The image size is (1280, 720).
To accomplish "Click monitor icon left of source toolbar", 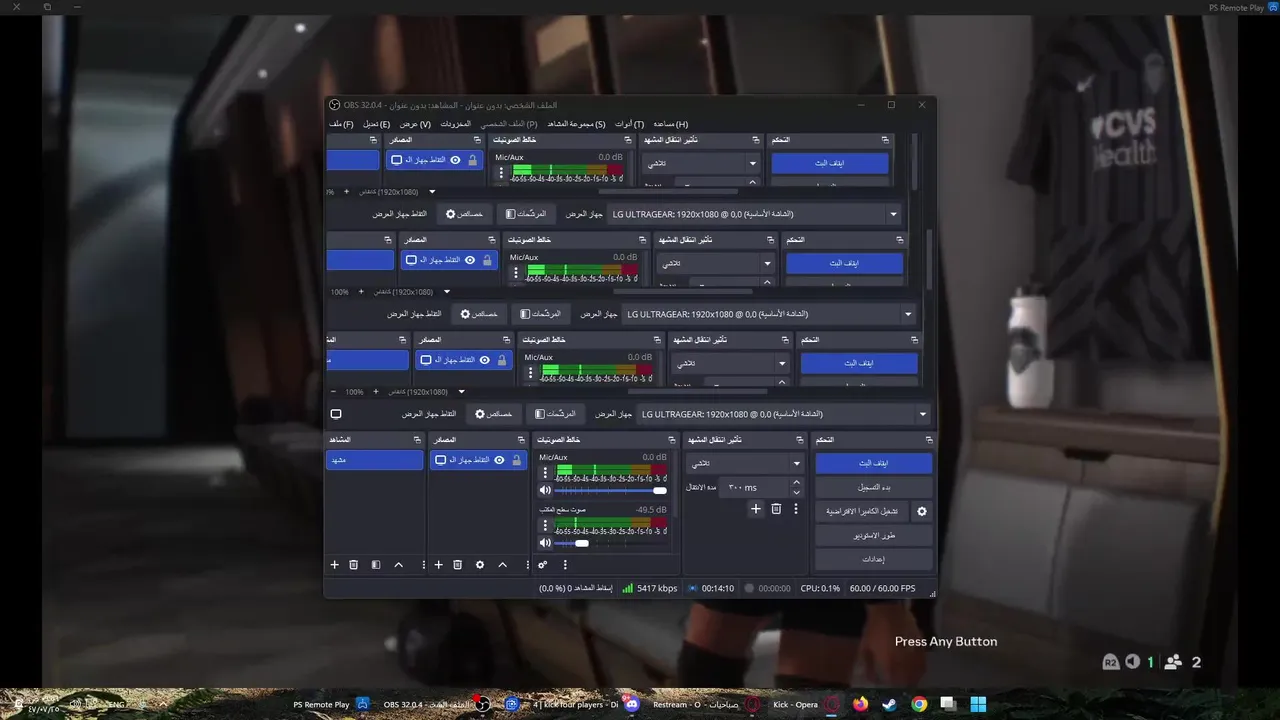I will (x=336, y=414).
